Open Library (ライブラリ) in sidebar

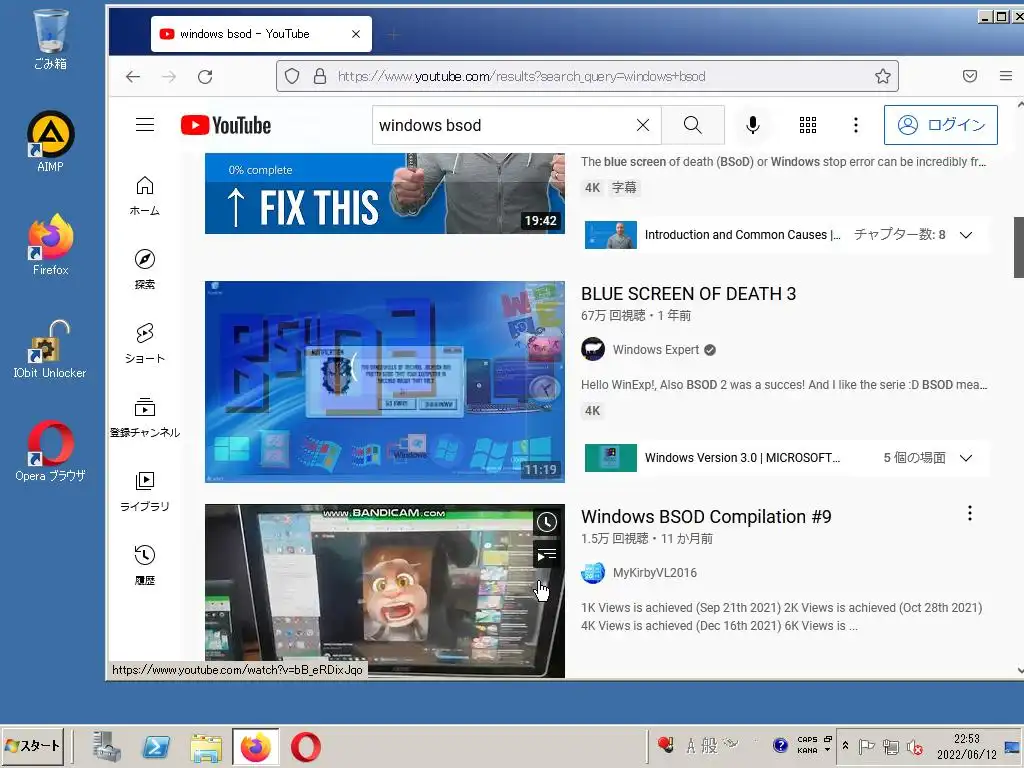(x=144, y=491)
